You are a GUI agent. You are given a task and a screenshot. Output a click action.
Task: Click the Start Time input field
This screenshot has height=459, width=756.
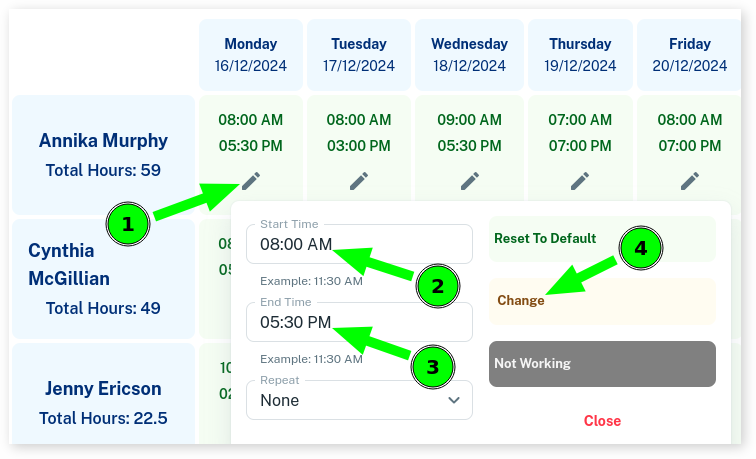point(359,244)
